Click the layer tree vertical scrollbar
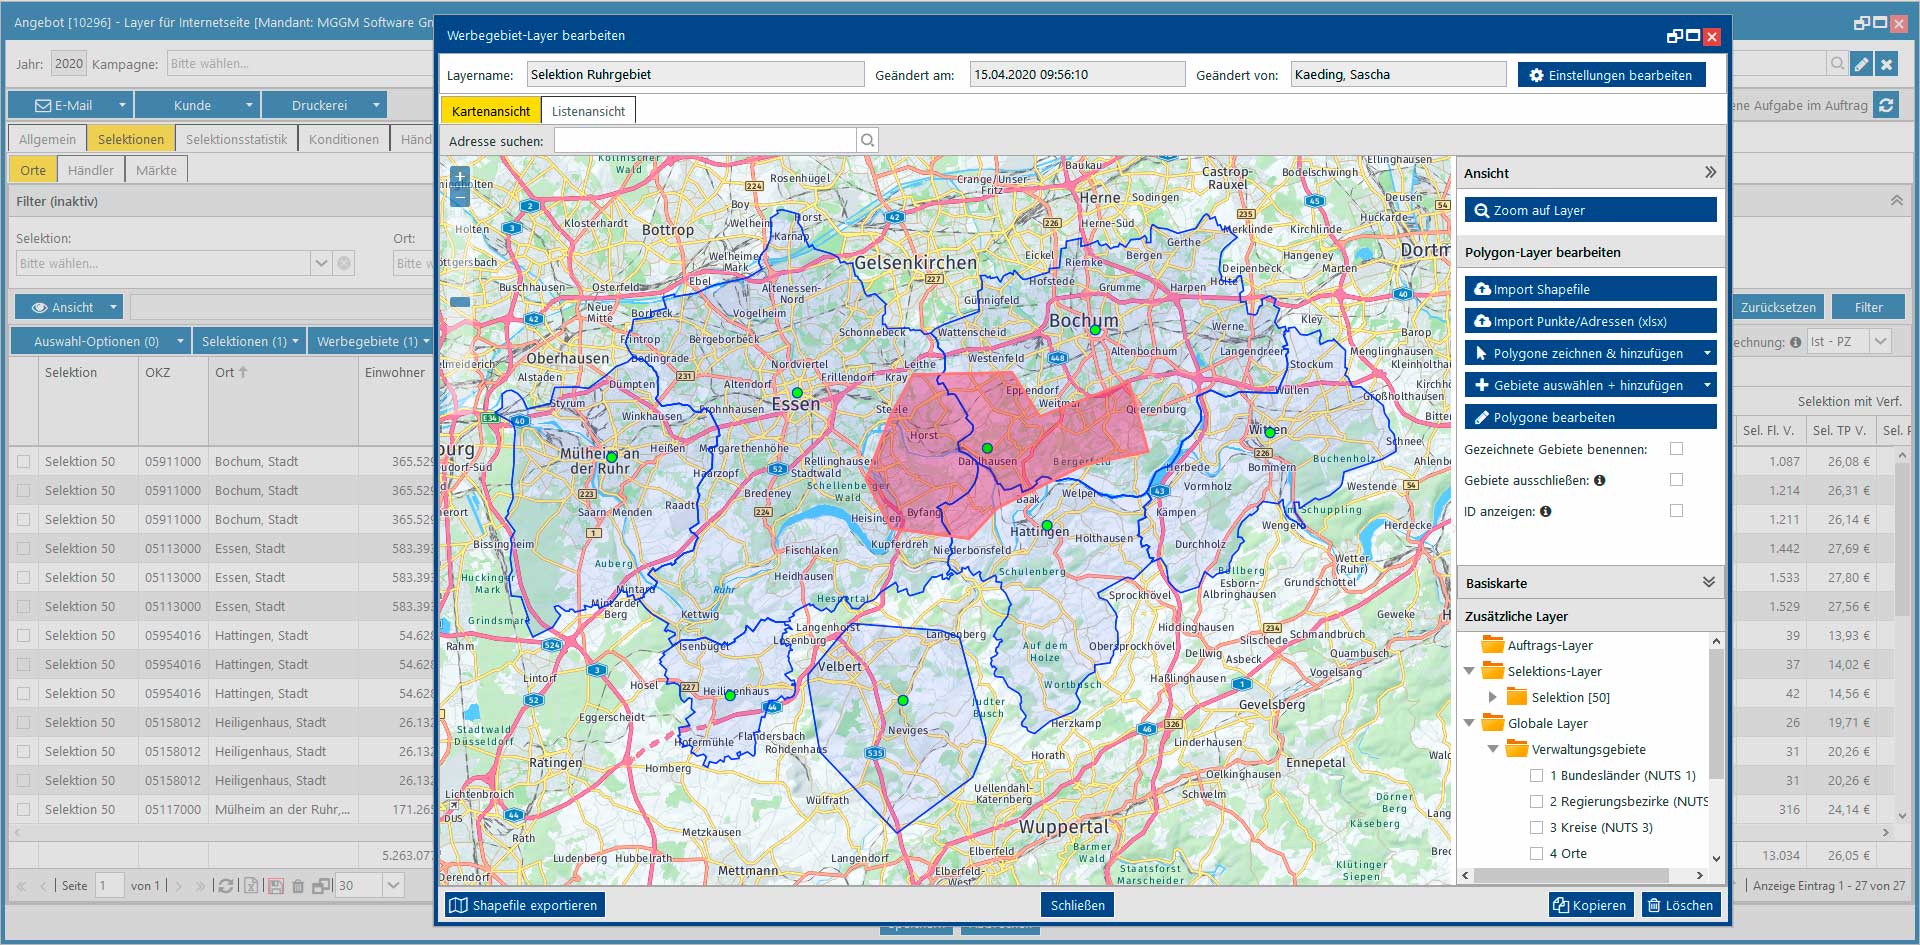Screen dimensions: 1920x945 tap(1716, 713)
